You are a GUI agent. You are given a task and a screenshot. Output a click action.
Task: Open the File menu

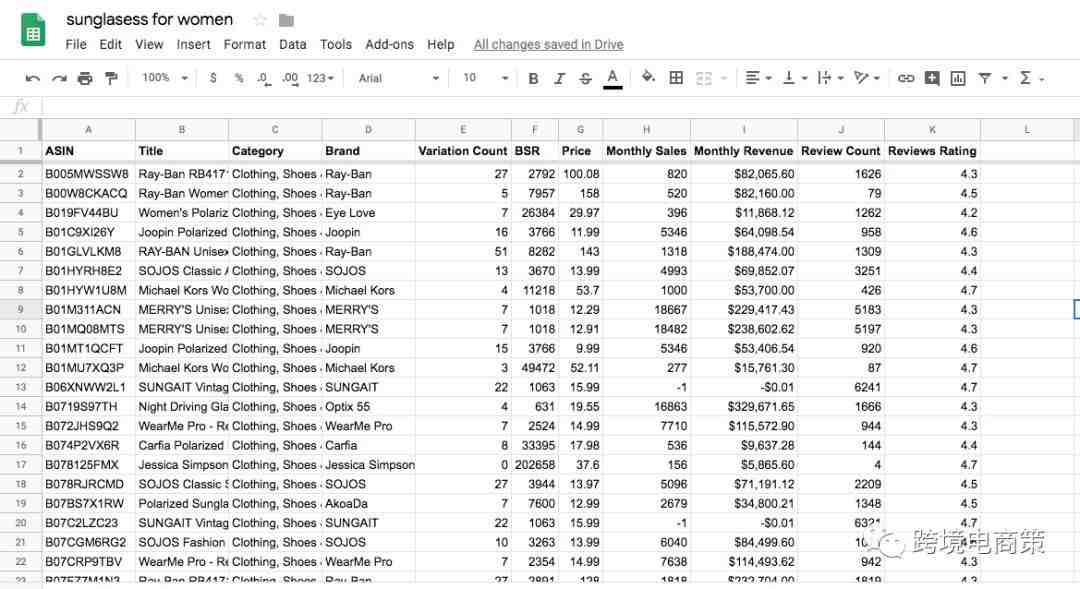[x=76, y=44]
